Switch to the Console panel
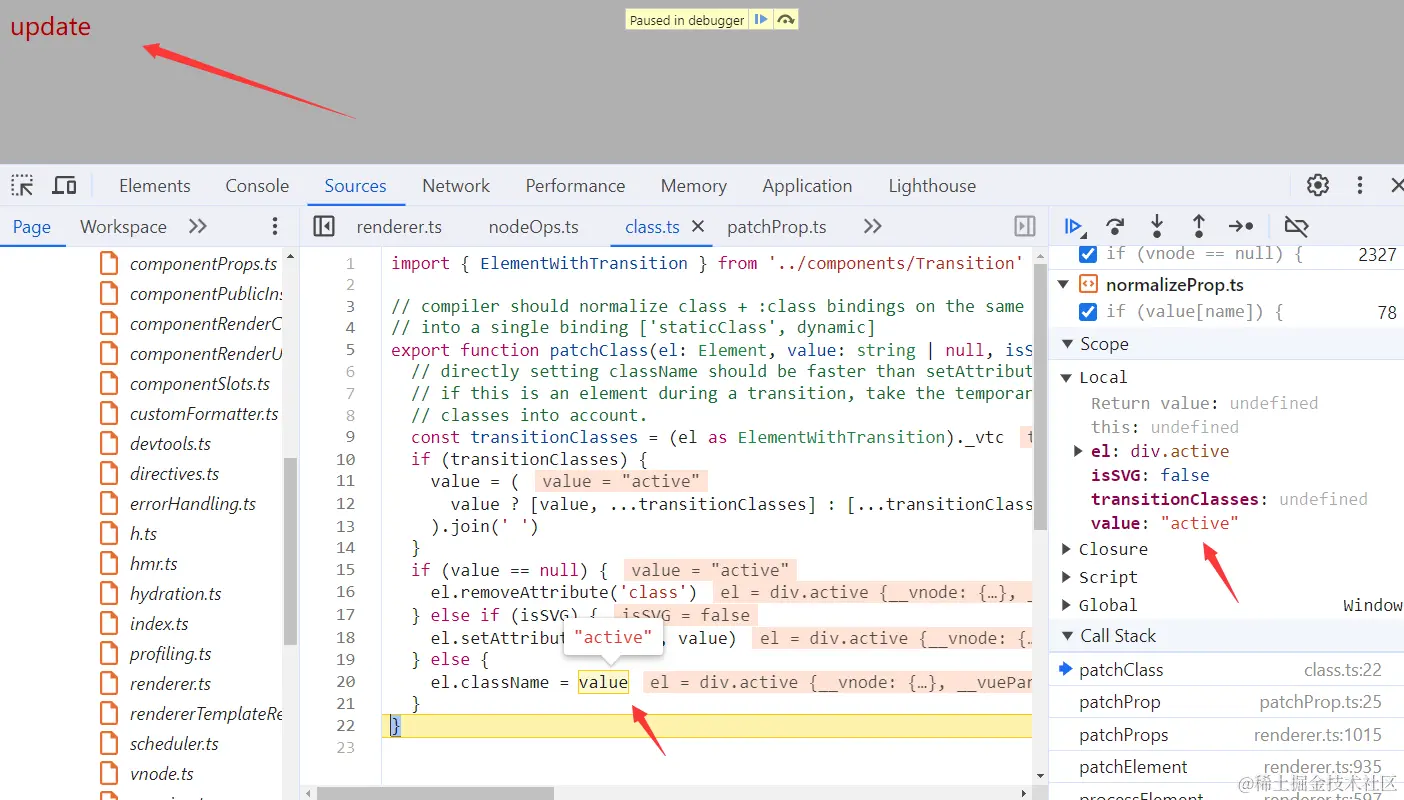The image size is (1404, 800). tap(257, 186)
